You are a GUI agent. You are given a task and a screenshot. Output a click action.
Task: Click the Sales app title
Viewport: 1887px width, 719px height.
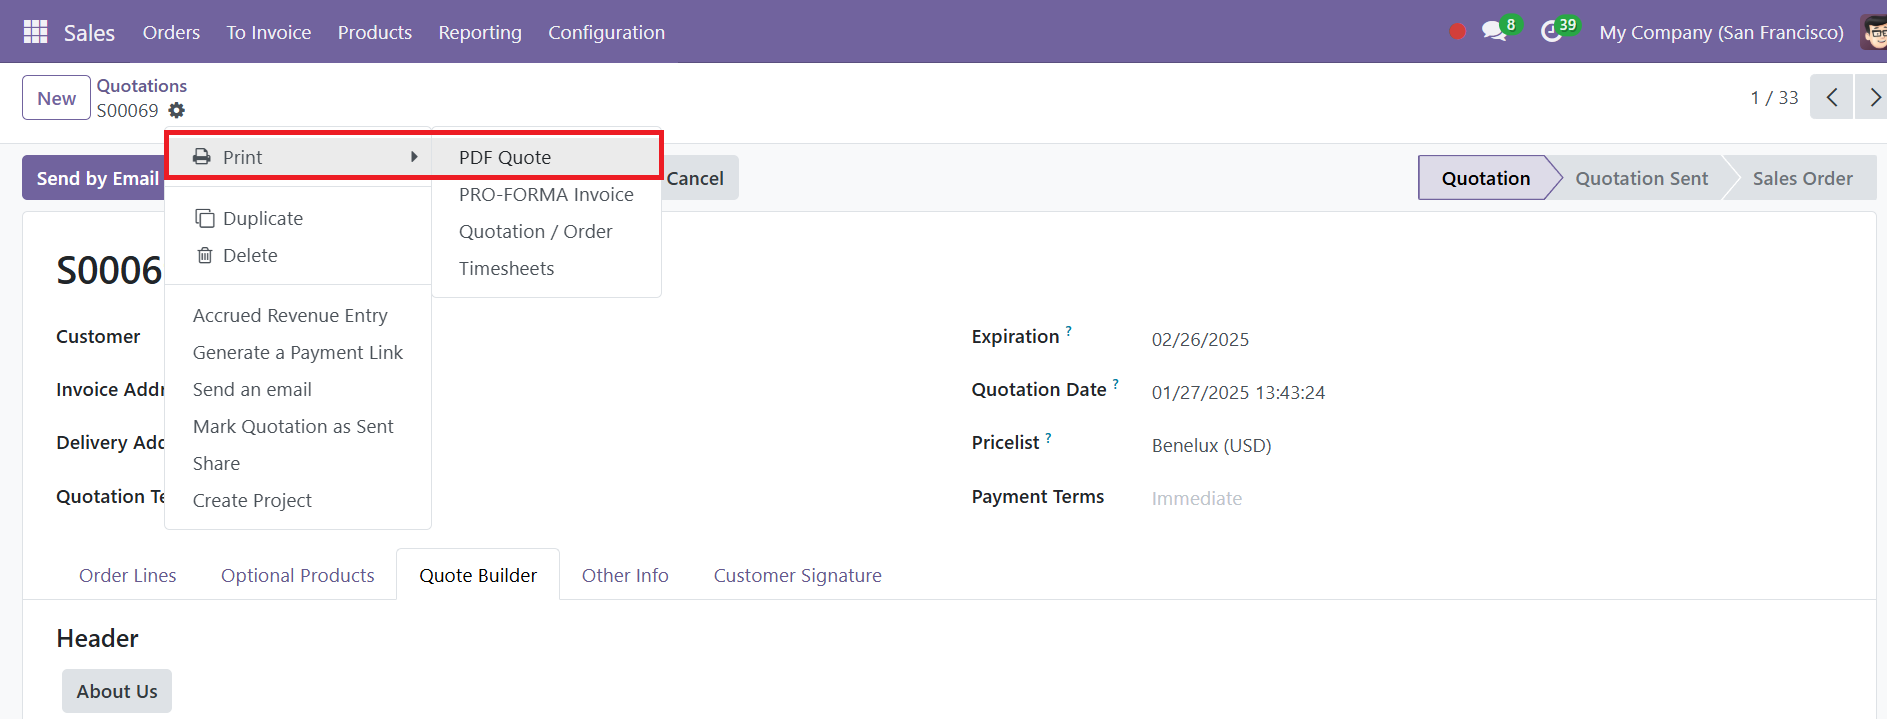coord(89,32)
